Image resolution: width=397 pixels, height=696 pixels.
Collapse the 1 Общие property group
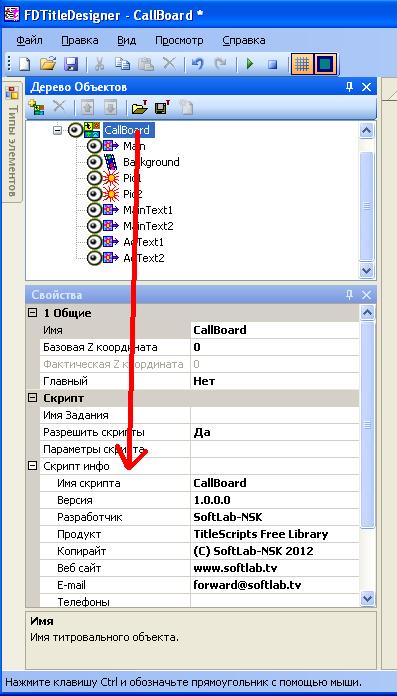coord(32,313)
